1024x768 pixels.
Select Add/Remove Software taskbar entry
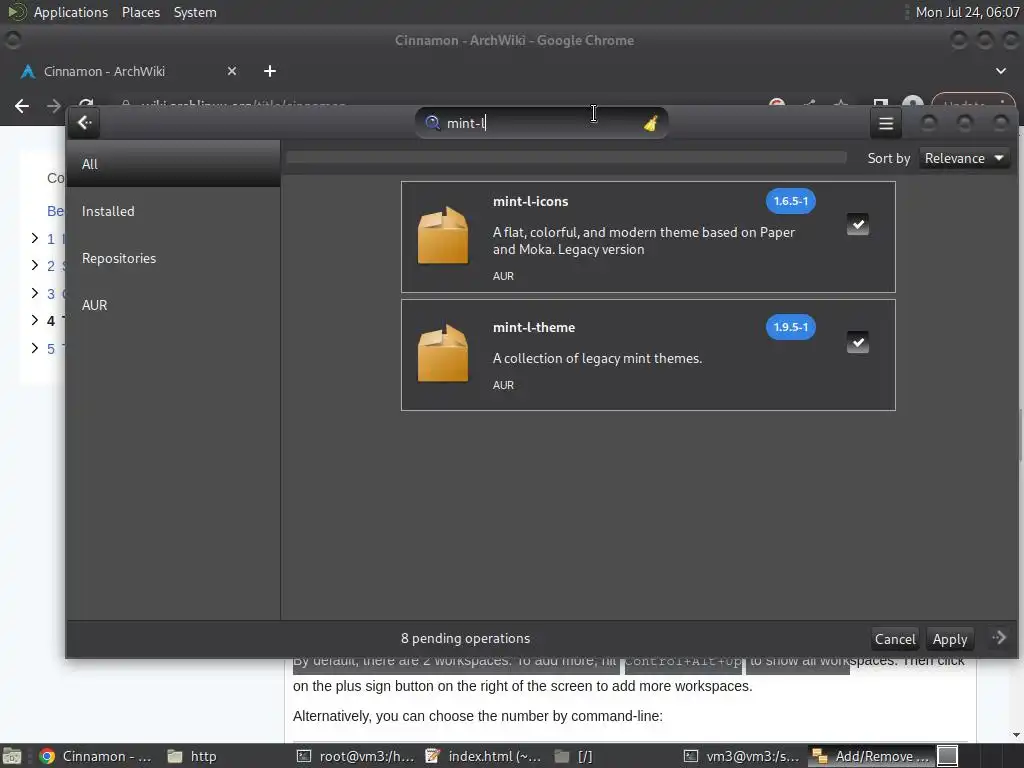tap(871, 756)
